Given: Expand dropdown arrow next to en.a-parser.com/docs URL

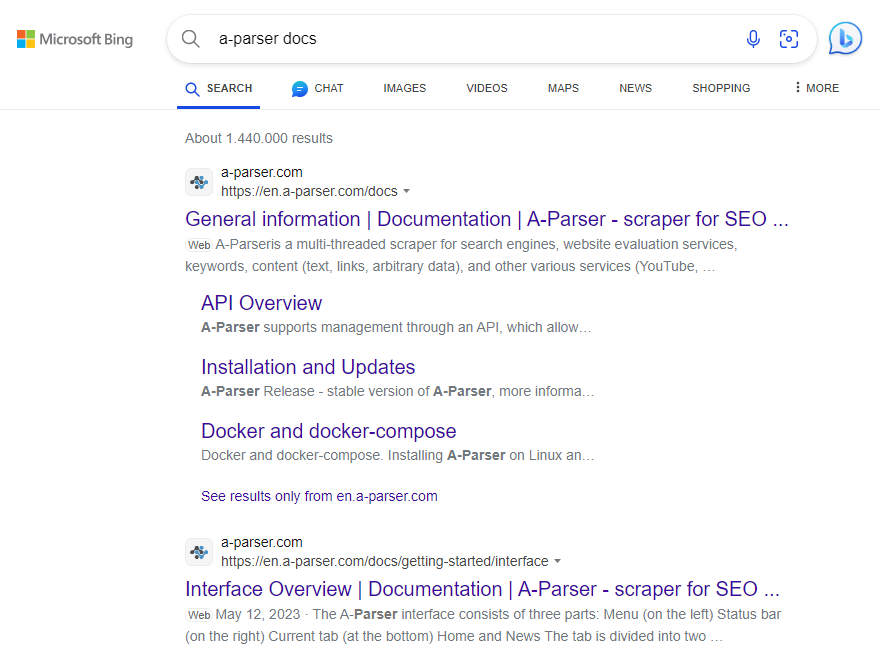Looking at the screenshot, I should [407, 191].
